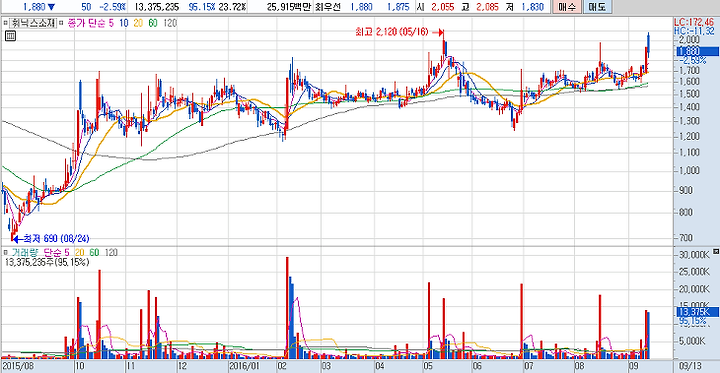Select the 20-day price moving average label
The image size is (720, 373).
pos(138,23)
